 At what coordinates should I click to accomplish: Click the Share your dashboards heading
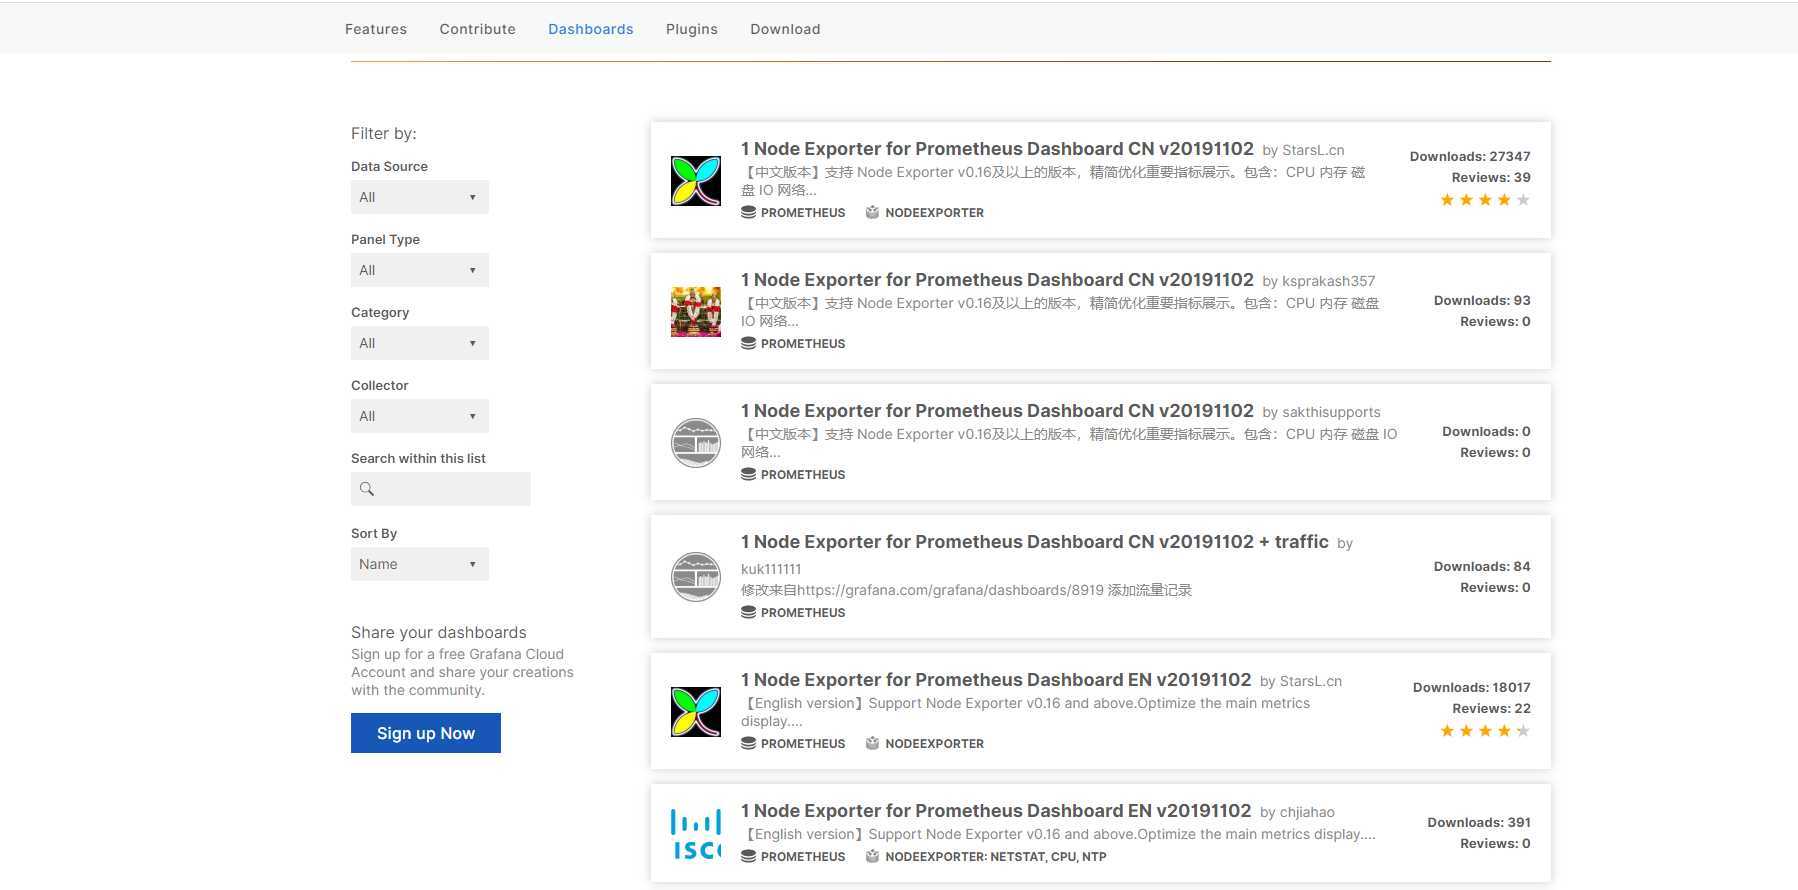click(438, 632)
